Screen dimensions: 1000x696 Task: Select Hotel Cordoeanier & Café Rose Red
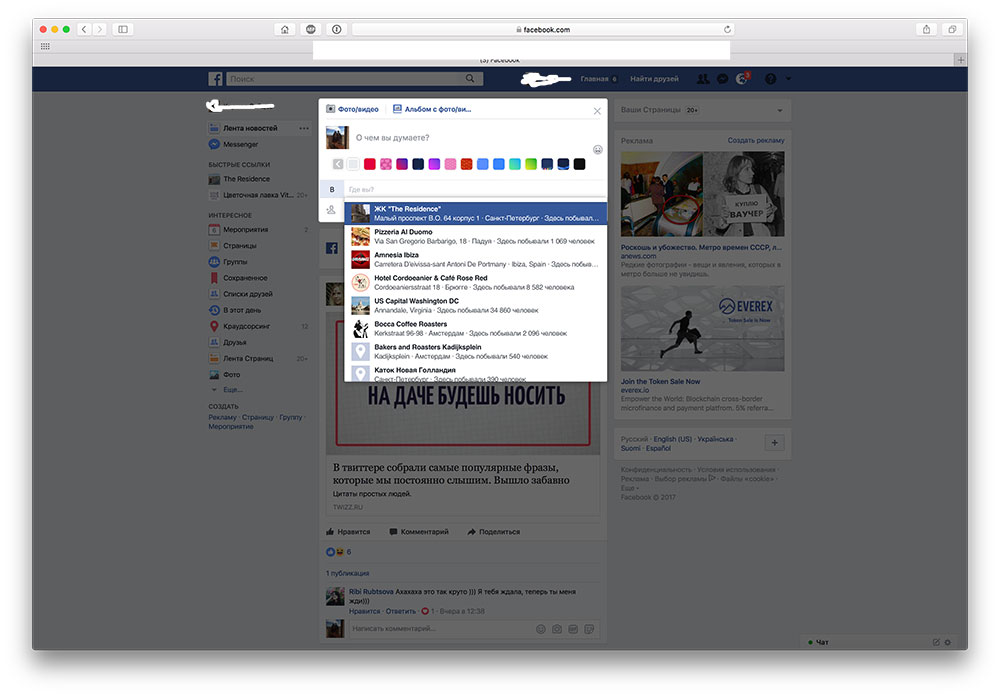[476, 283]
